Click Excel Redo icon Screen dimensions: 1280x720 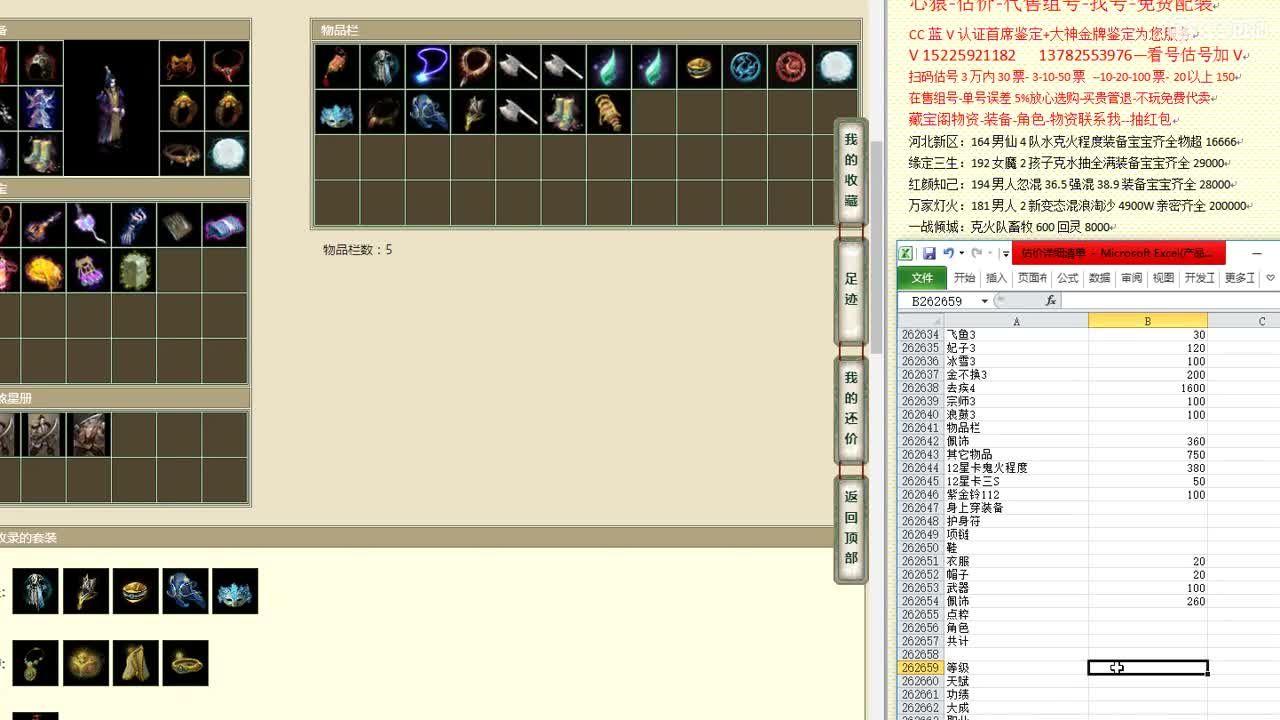tap(976, 254)
